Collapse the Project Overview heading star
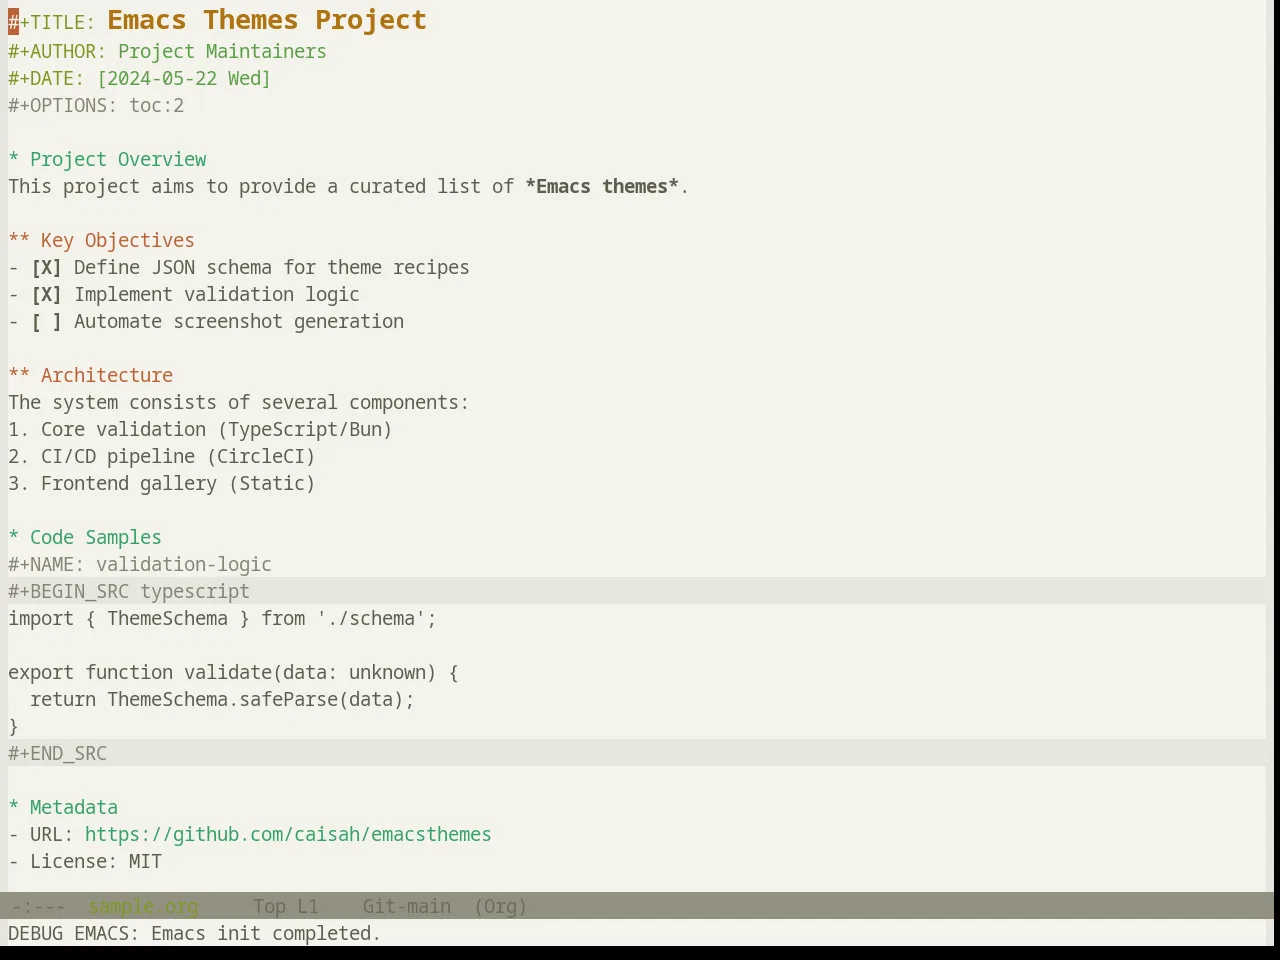The width and height of the screenshot is (1280, 960). point(14,160)
